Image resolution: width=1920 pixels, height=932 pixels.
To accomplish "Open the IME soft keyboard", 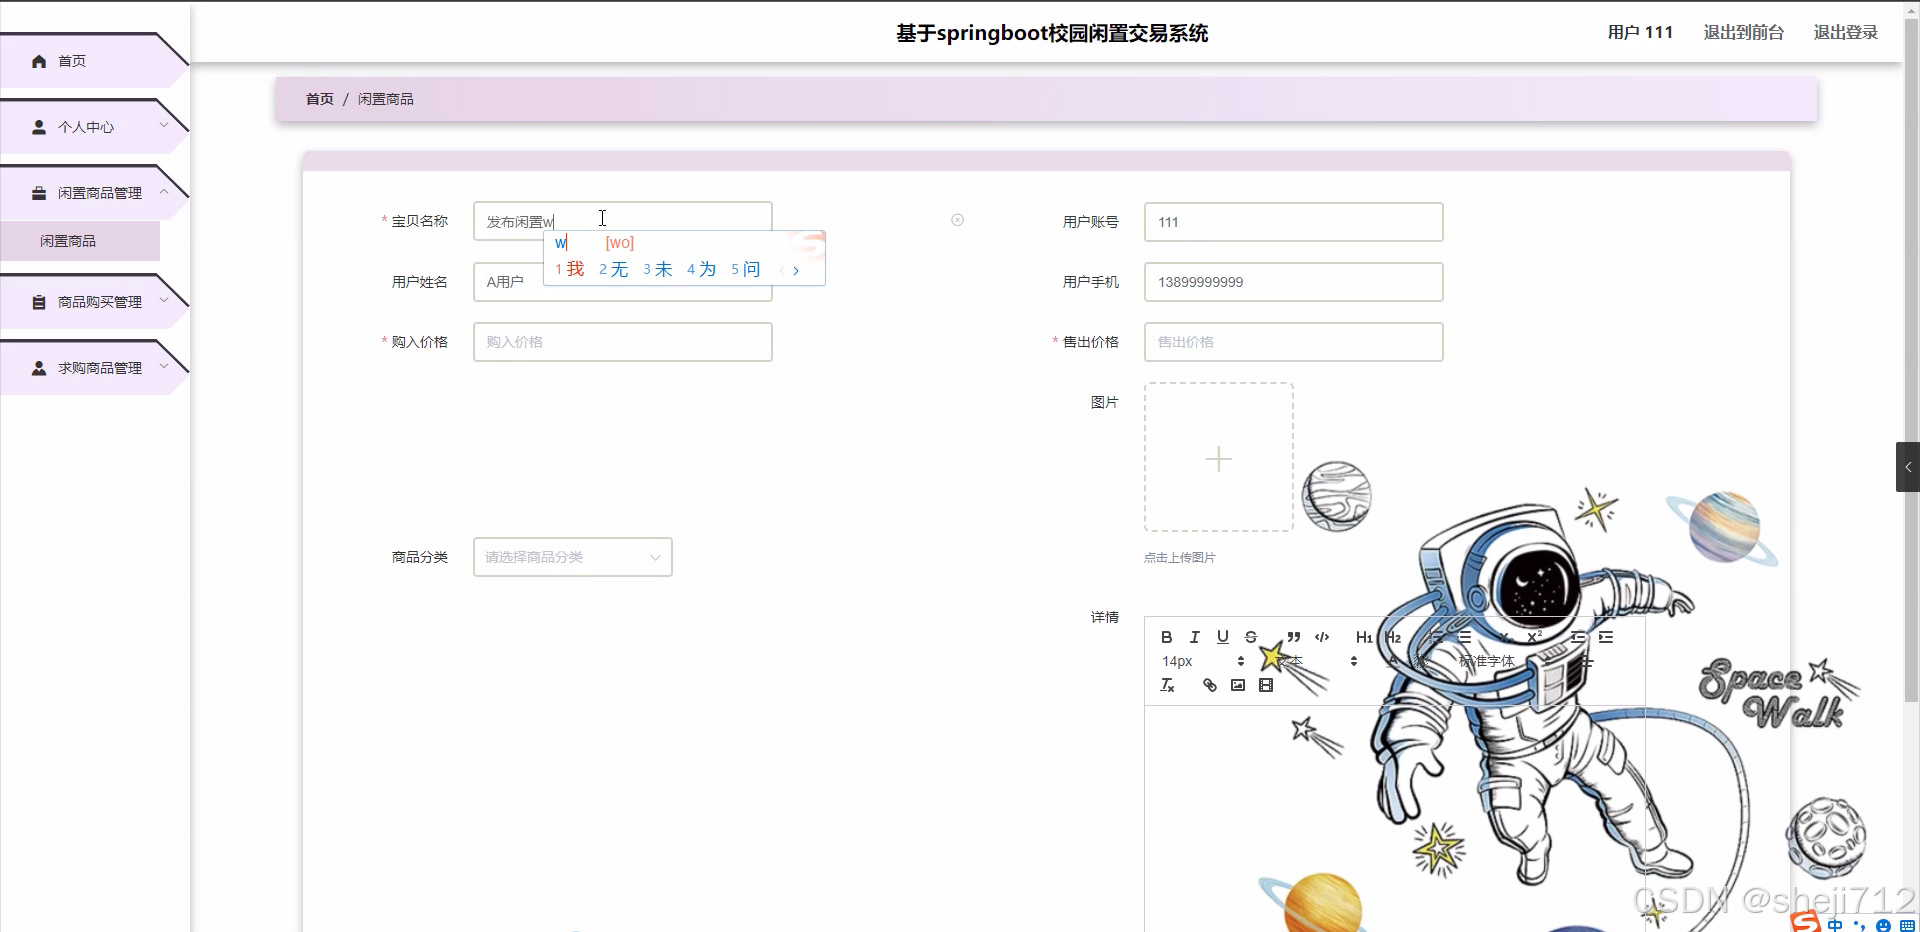I will tap(1907, 925).
